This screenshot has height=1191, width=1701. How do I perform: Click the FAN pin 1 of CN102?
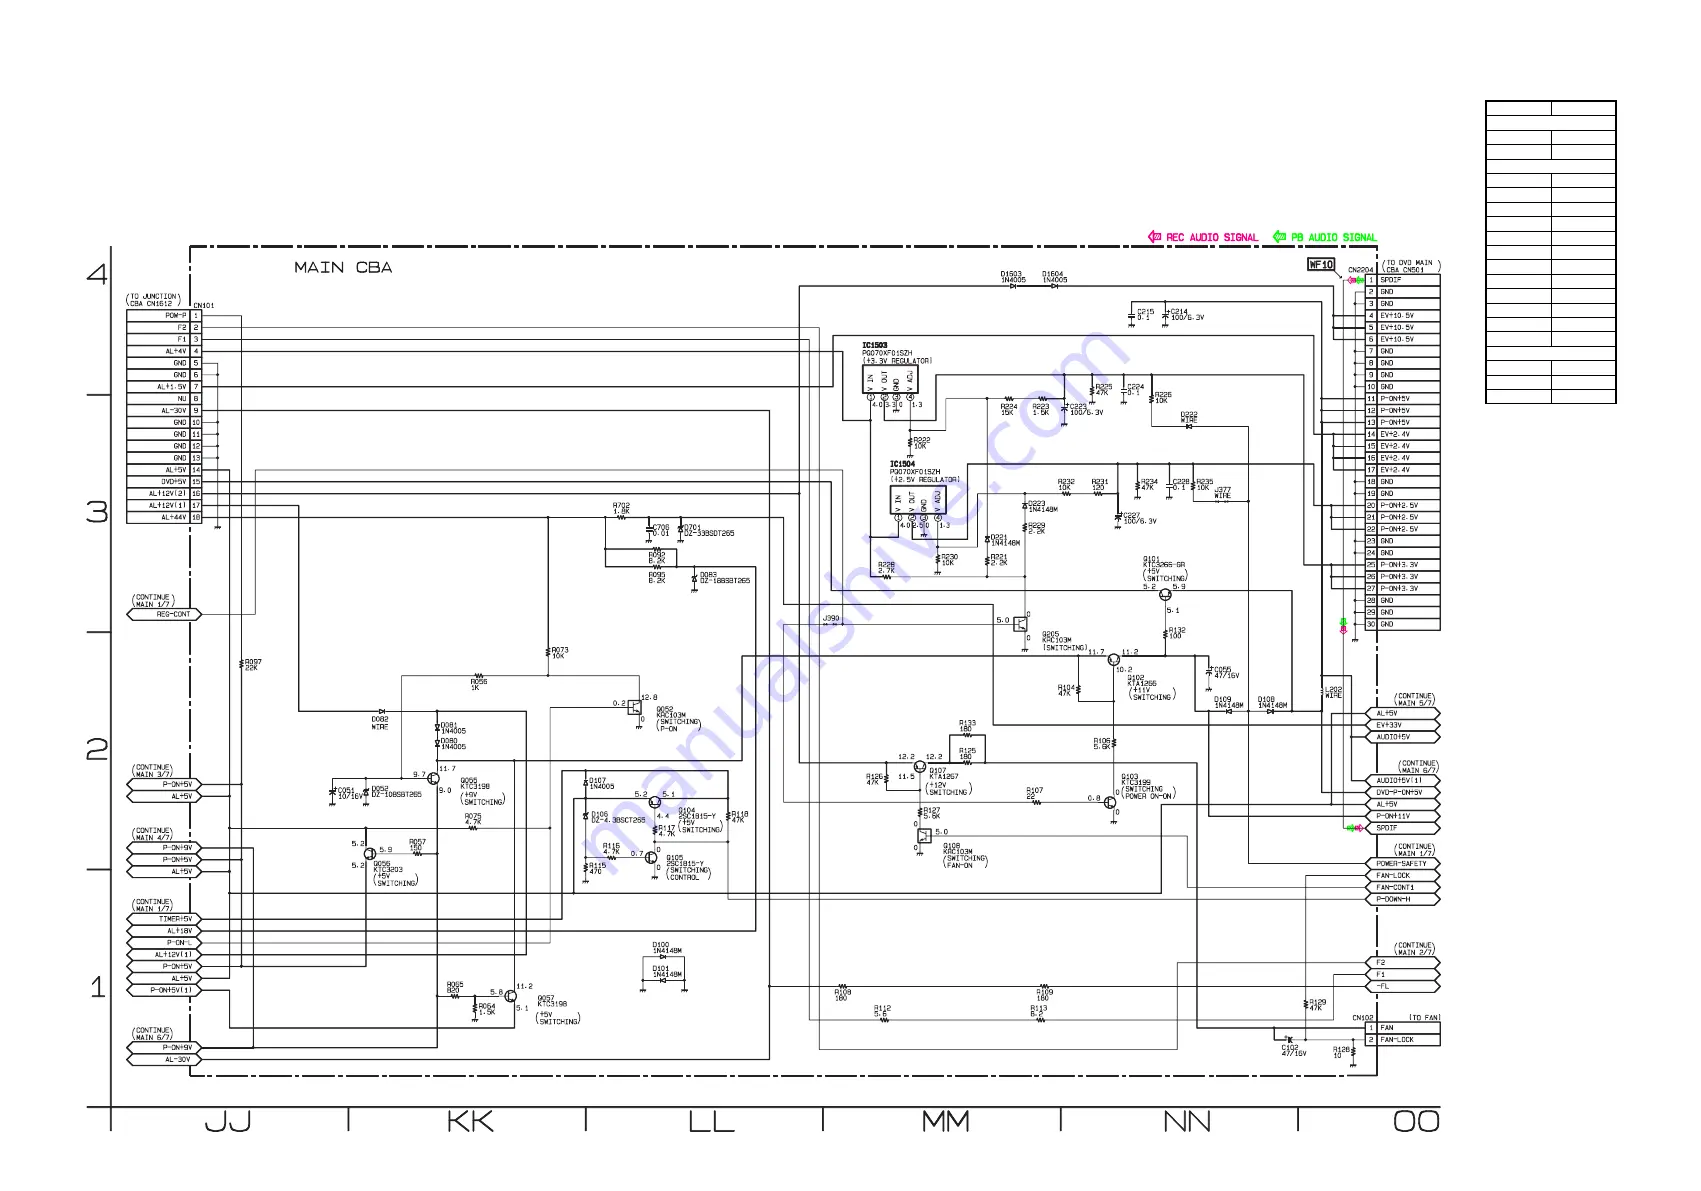point(1403,1028)
